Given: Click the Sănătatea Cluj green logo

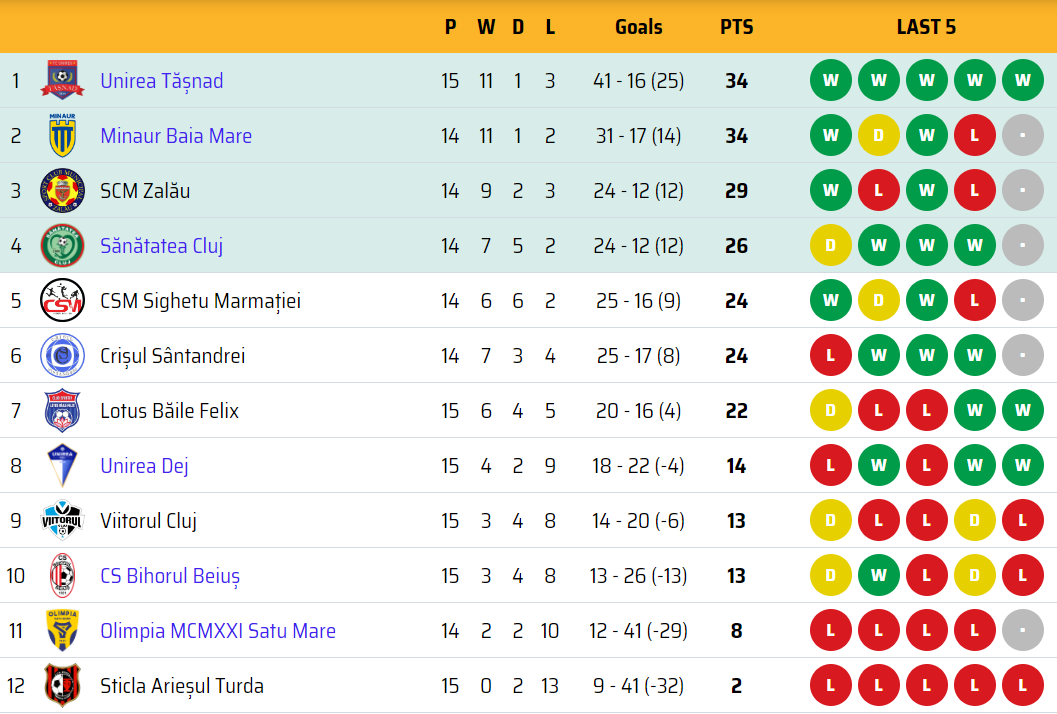Looking at the screenshot, I should point(62,246).
